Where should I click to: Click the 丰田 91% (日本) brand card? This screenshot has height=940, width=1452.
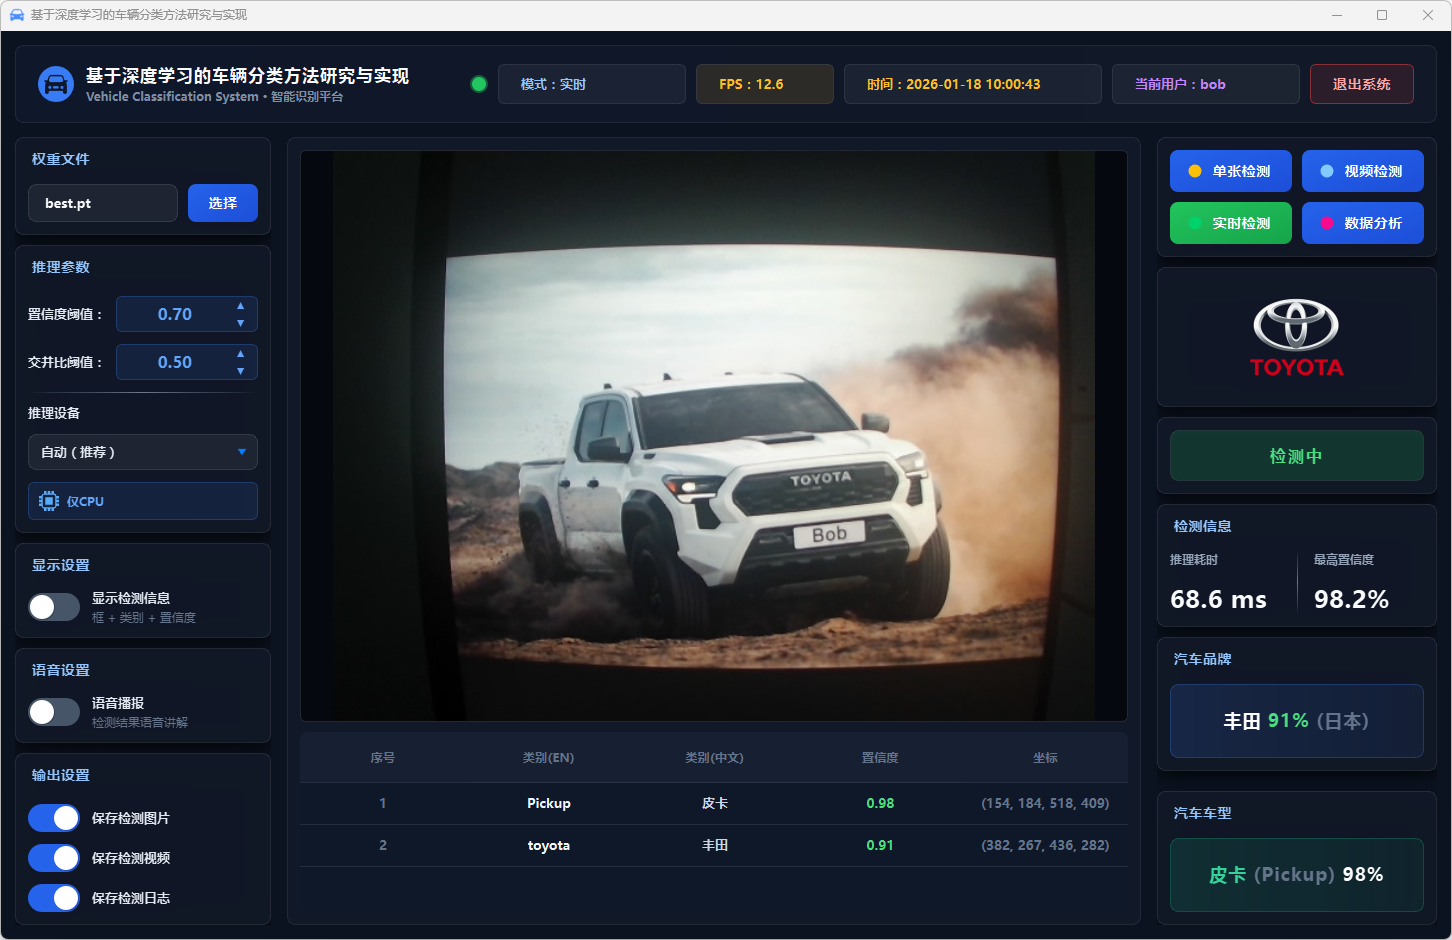pos(1297,721)
